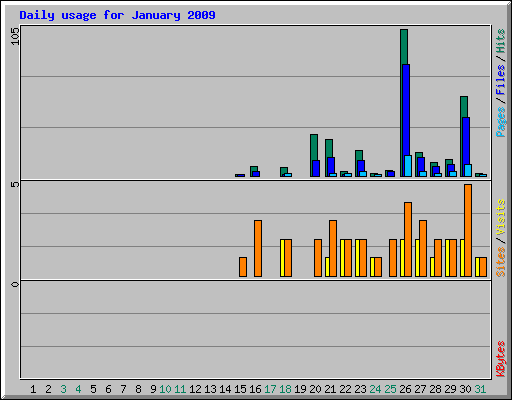
Task: Click day label "17" on the x-axis
Action: (x=270, y=389)
